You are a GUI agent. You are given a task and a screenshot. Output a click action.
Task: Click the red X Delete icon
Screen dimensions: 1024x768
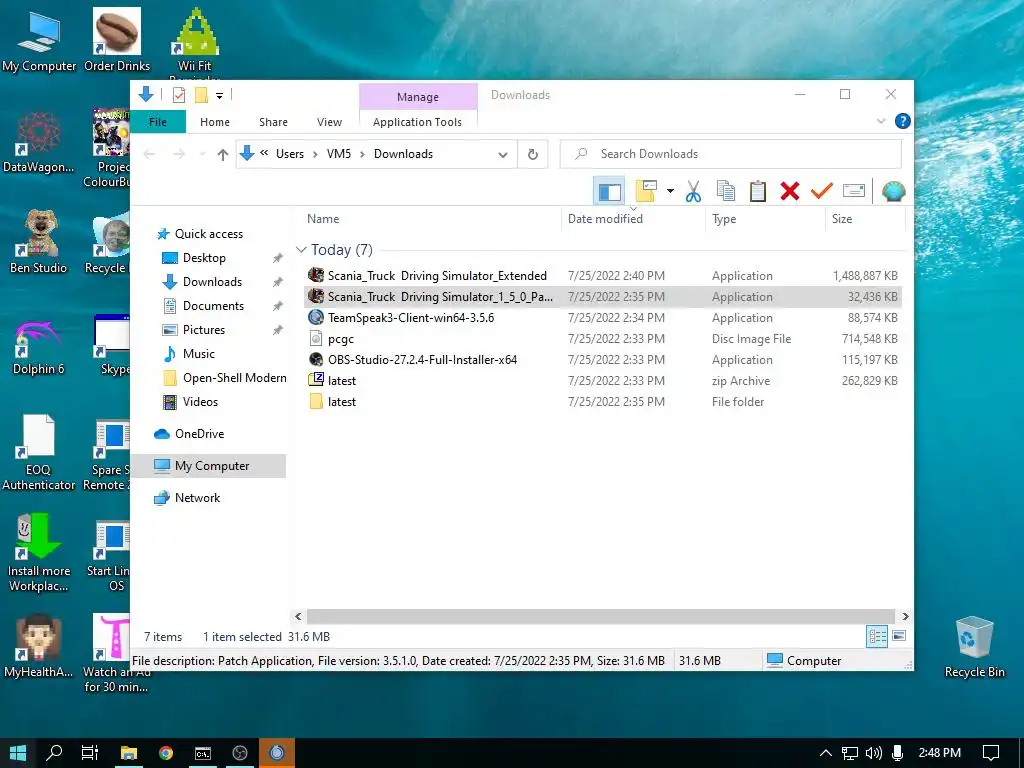(790, 191)
